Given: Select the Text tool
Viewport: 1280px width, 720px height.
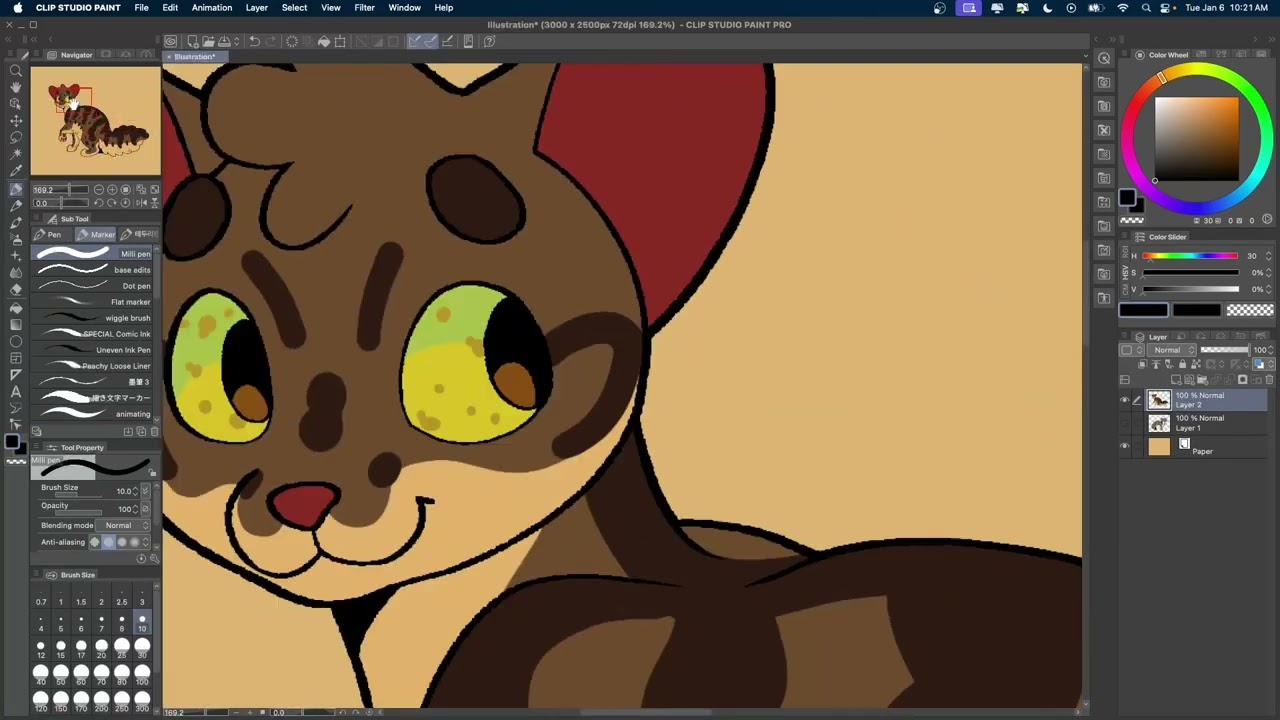Looking at the screenshot, I should [16, 391].
